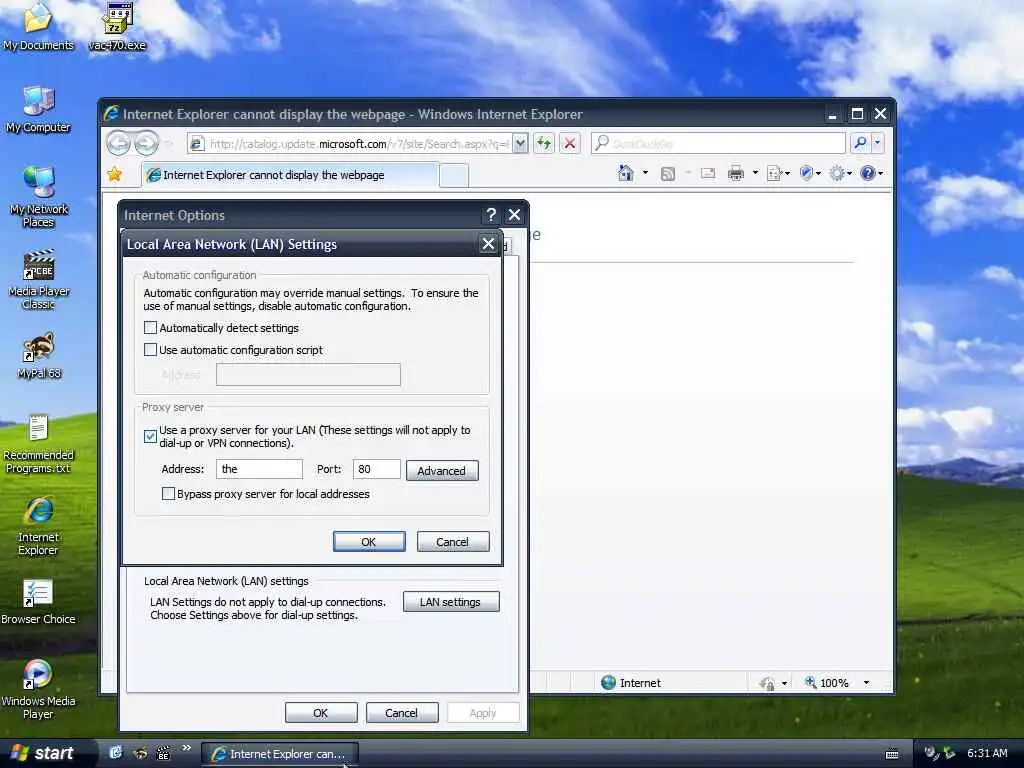Image resolution: width=1024 pixels, height=768 pixels.
Task: Click search magnifier button in IE
Action: point(860,143)
